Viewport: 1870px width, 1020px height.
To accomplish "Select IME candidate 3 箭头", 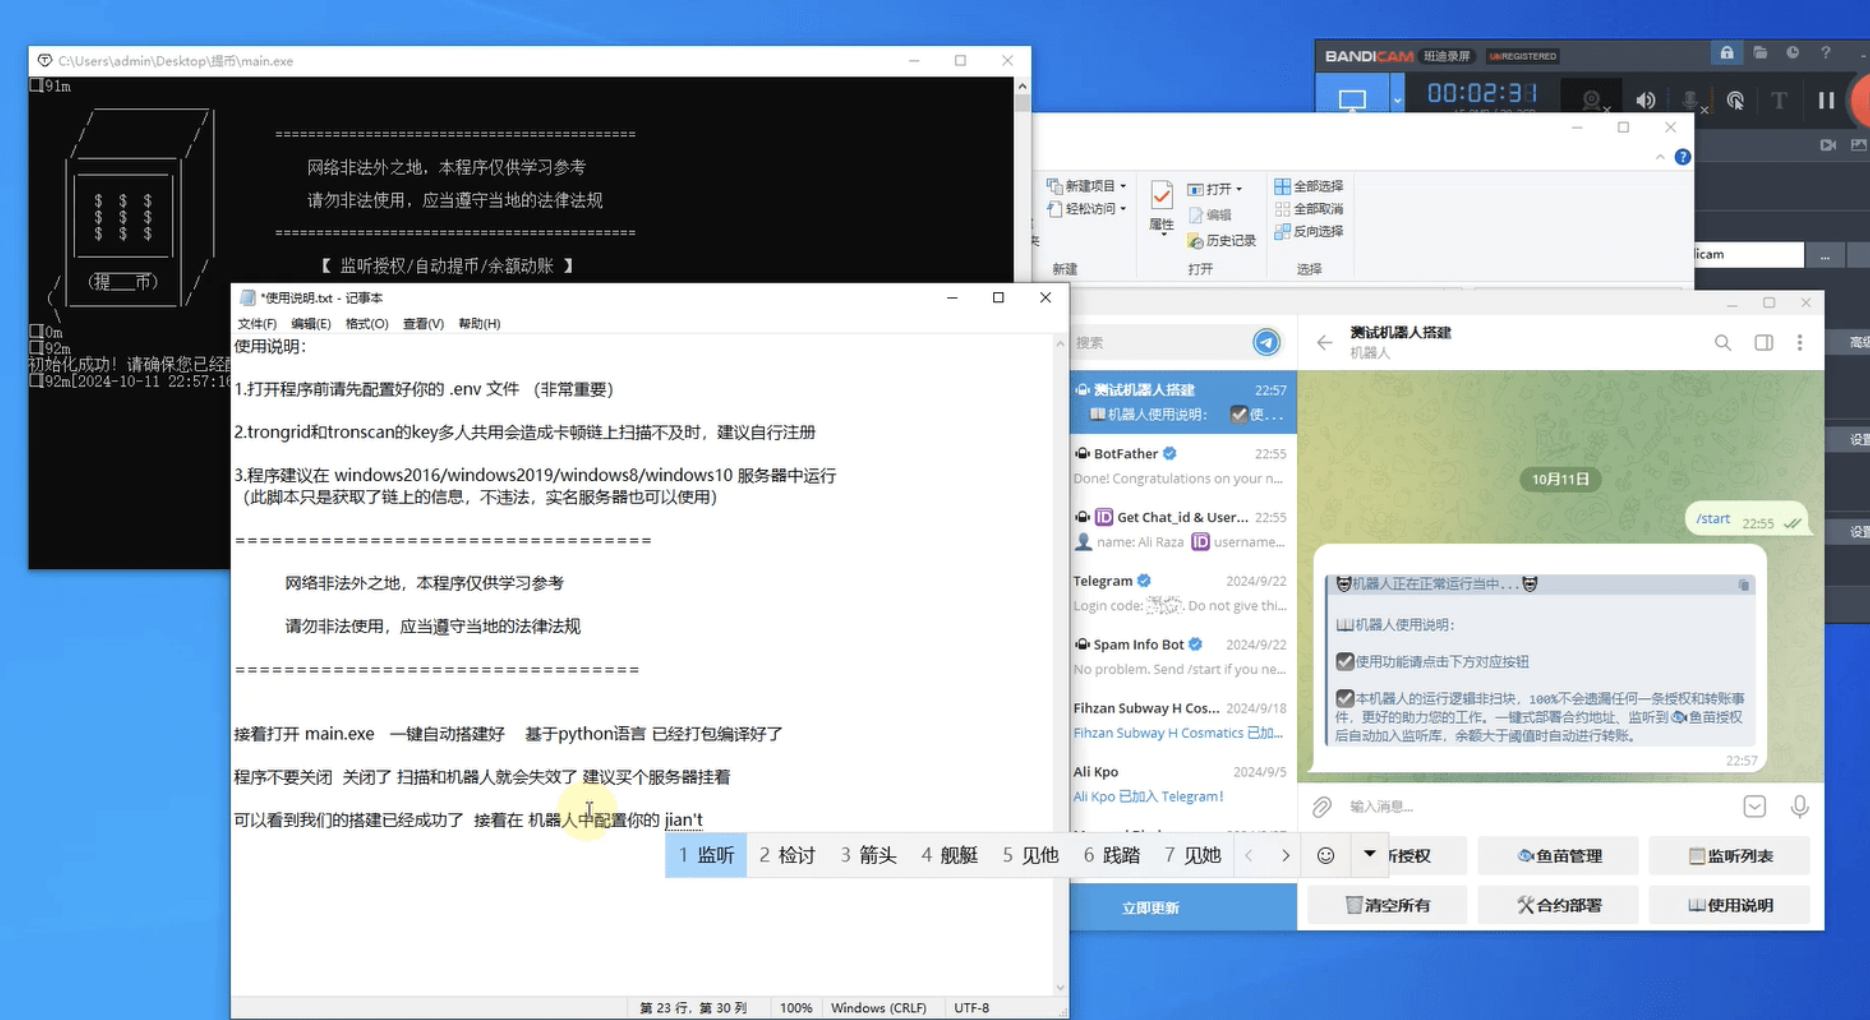I will [x=868, y=856].
